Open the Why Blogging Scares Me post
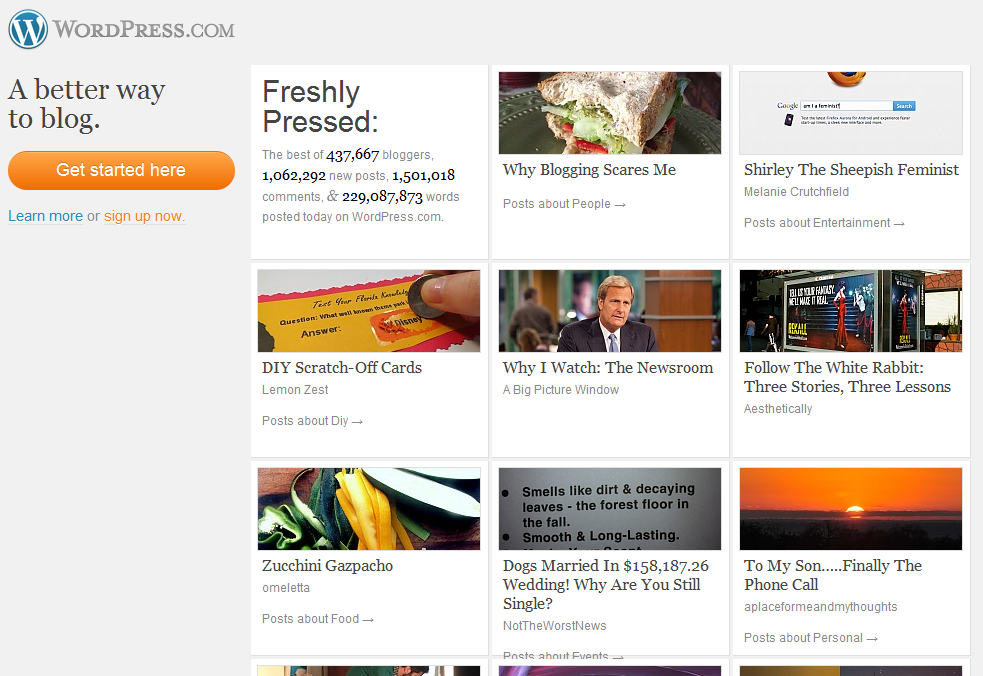Viewport: 983px width, 676px height. coord(589,170)
